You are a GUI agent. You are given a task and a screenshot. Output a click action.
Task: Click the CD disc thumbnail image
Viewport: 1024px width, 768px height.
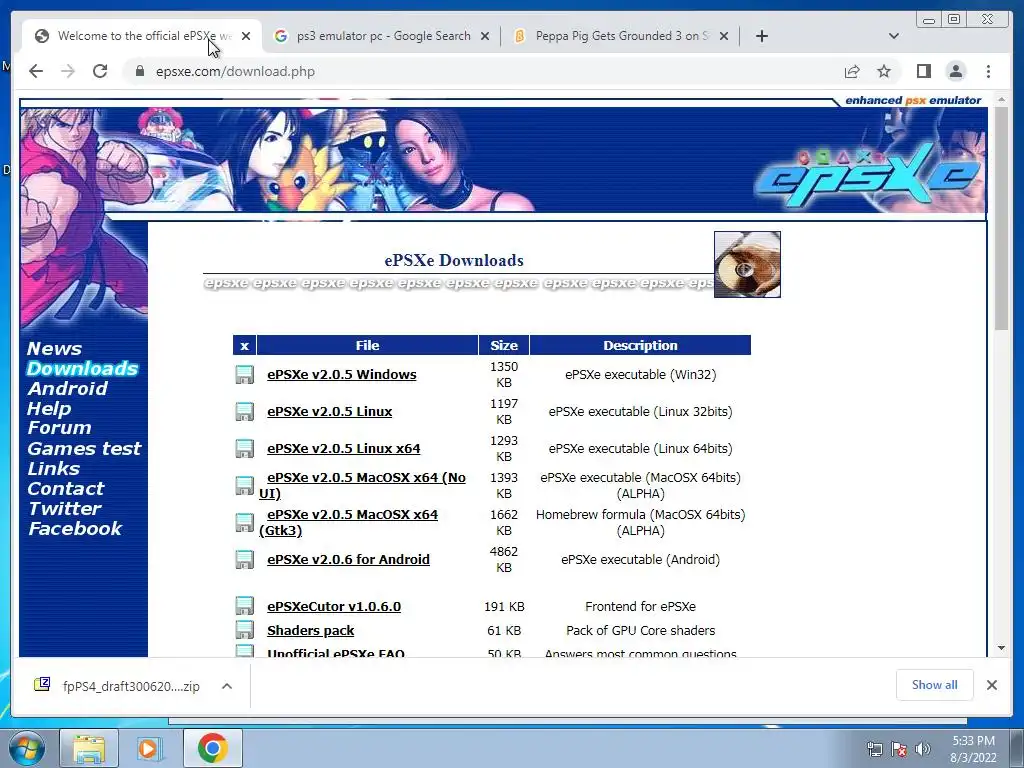click(747, 264)
